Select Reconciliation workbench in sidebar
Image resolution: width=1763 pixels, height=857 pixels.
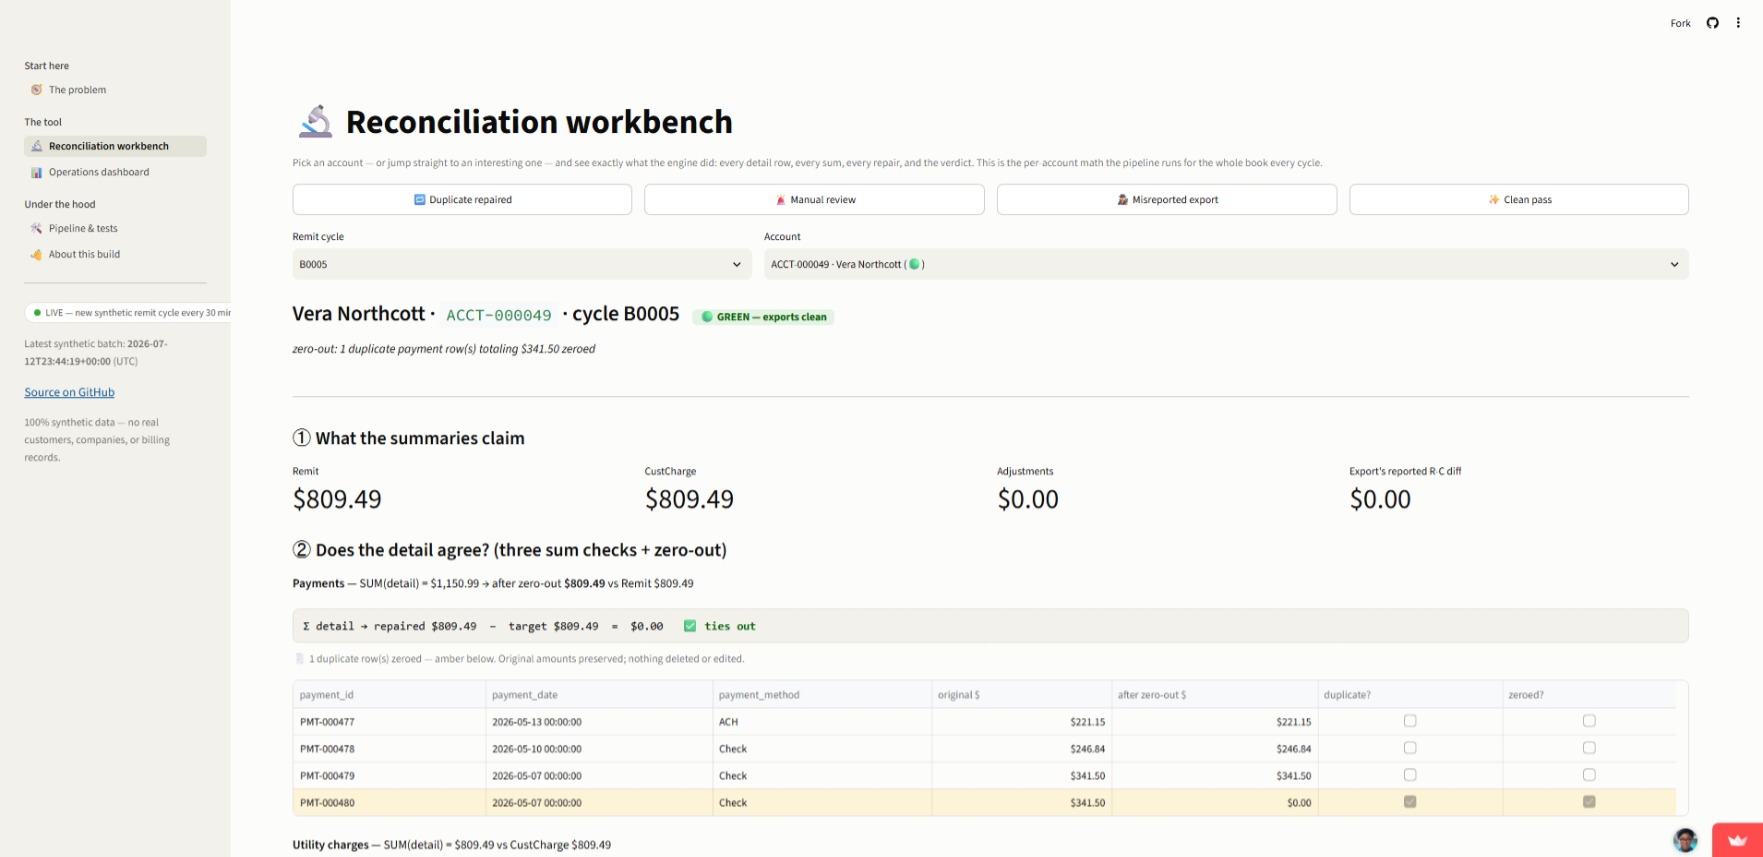coord(115,146)
